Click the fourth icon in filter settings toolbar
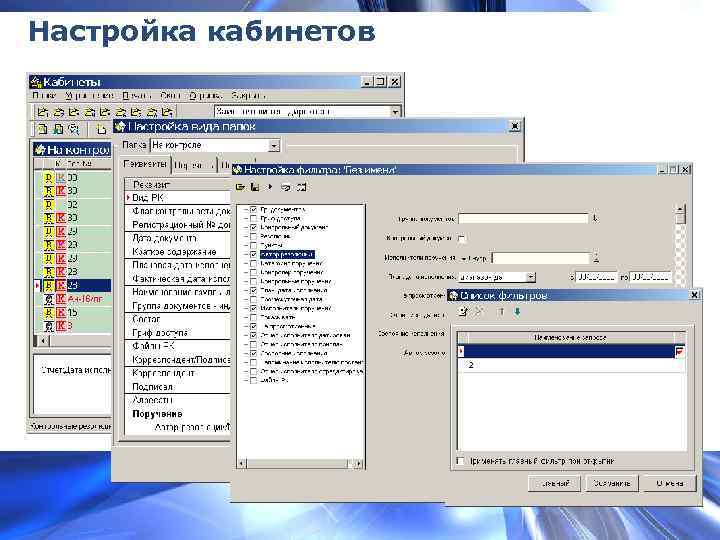The image size is (720, 540). point(286,187)
